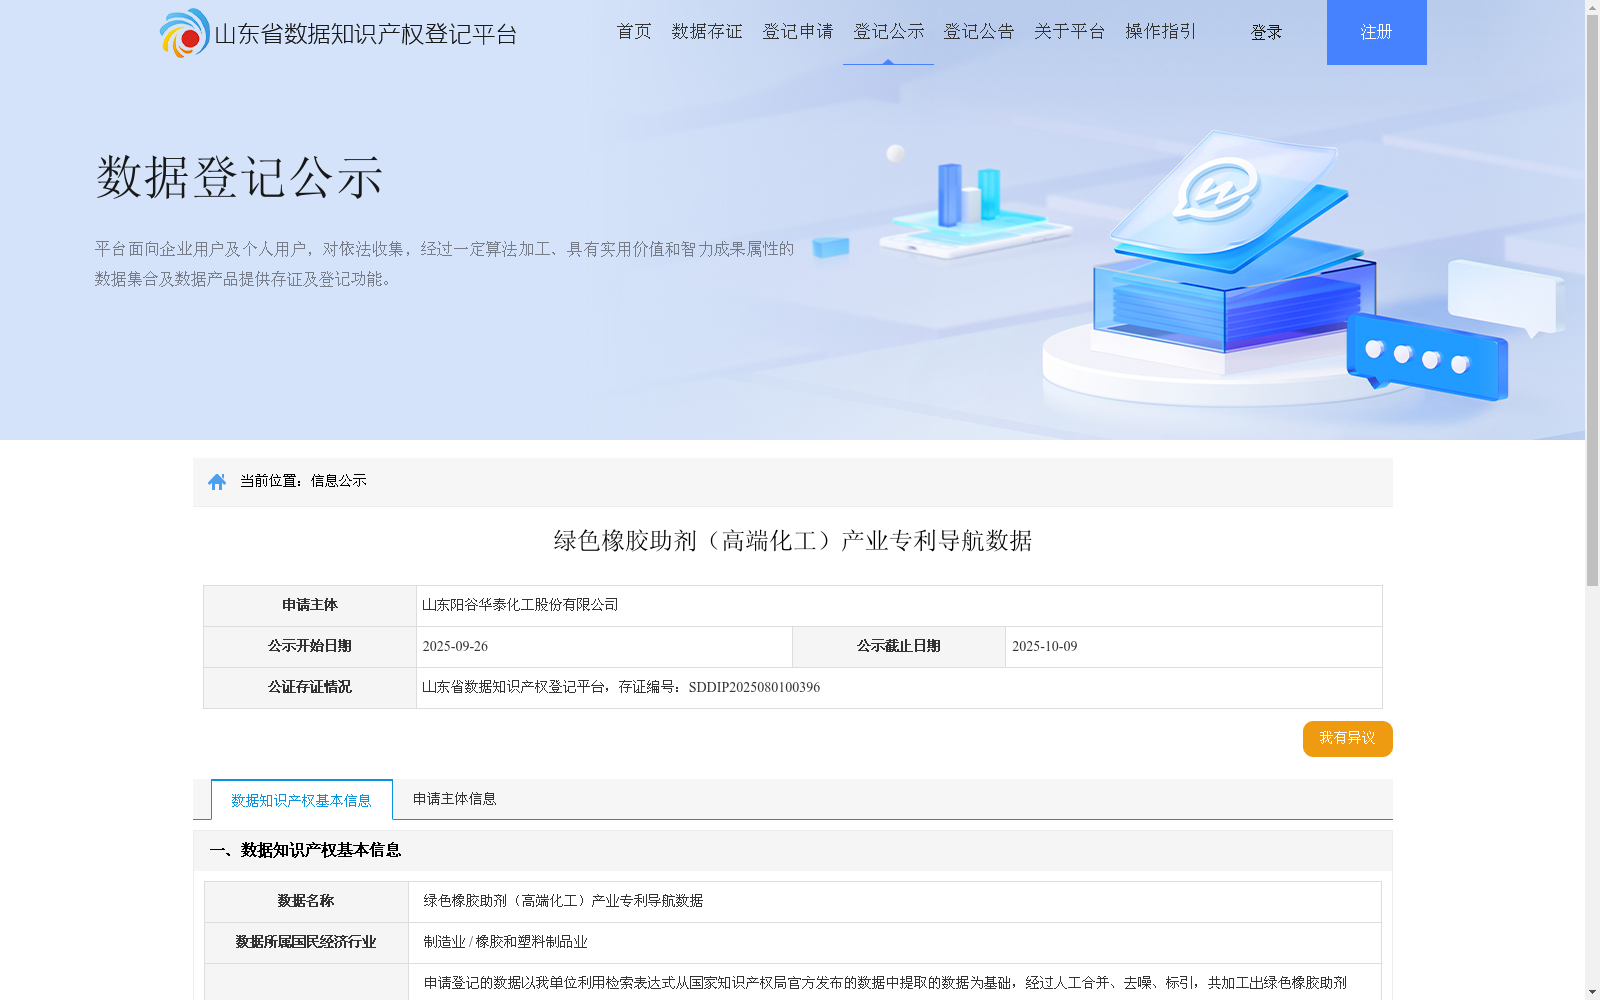The image size is (1600, 1000).
Task: Click certificate number SDDIP2025080100396 cell
Action: tap(899, 688)
